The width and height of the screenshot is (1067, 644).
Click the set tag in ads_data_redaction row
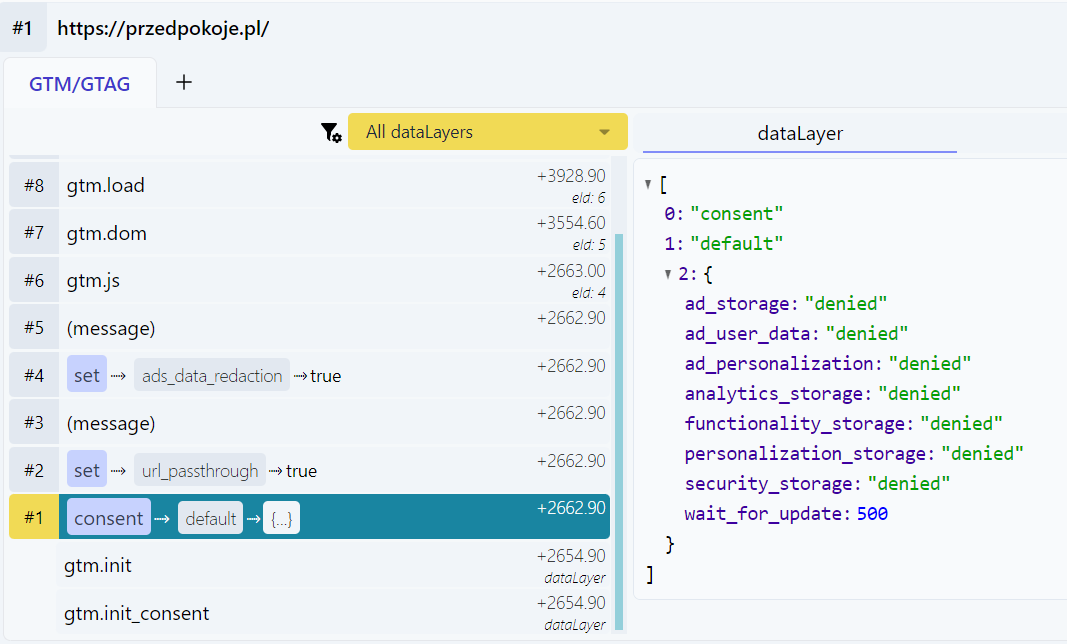(87, 376)
